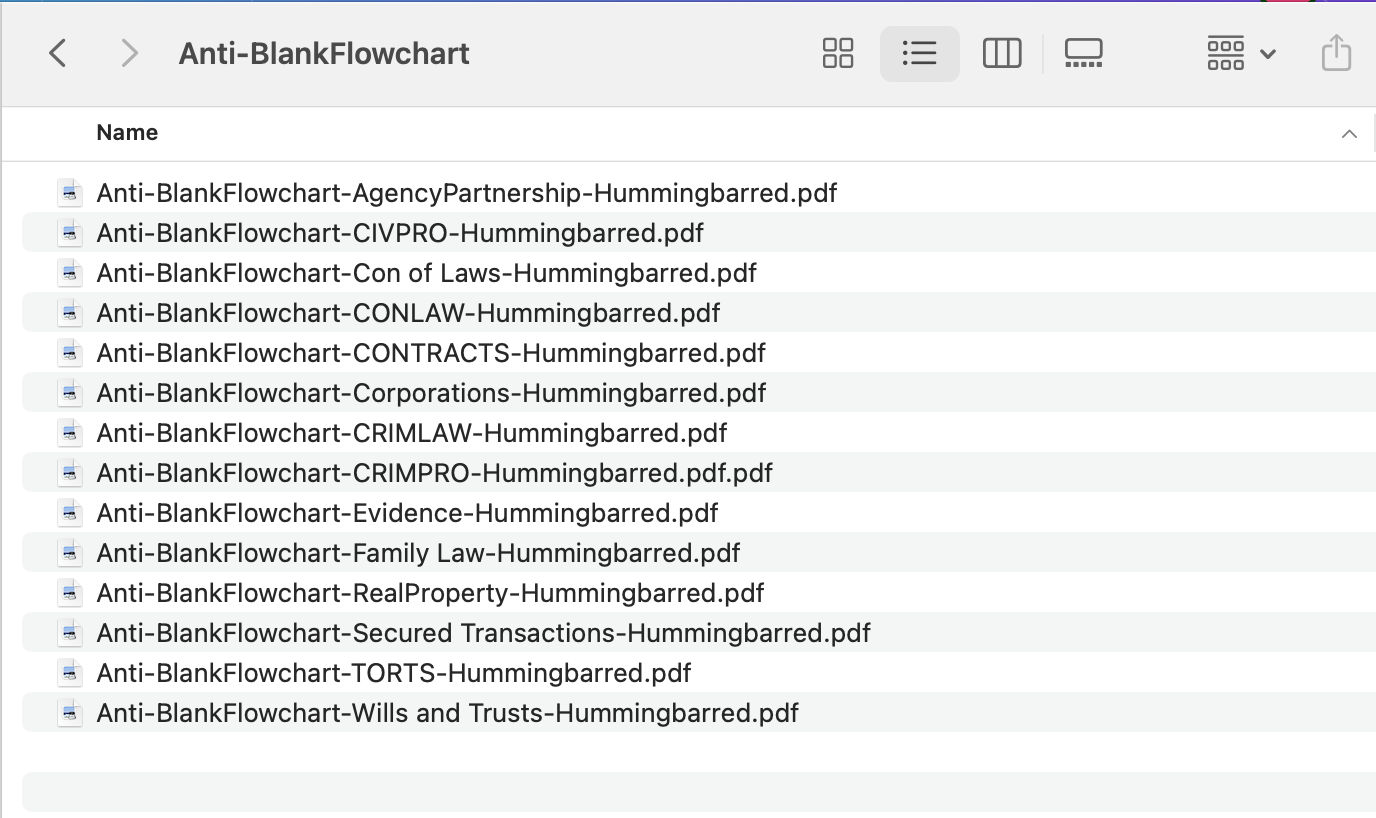Switch to icon grid view
This screenshot has width=1376, height=818.
pyautogui.click(x=837, y=53)
